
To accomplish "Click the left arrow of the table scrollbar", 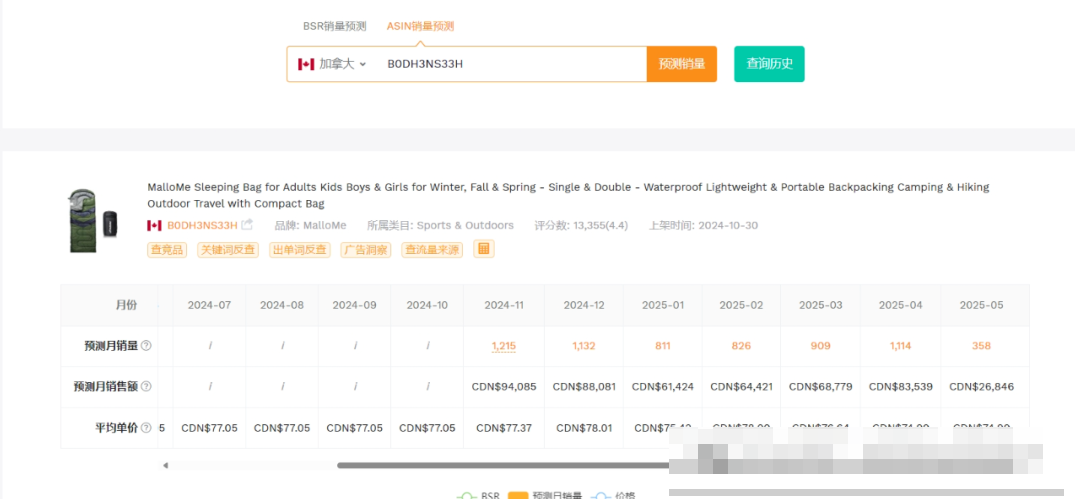I will tap(165, 465).
